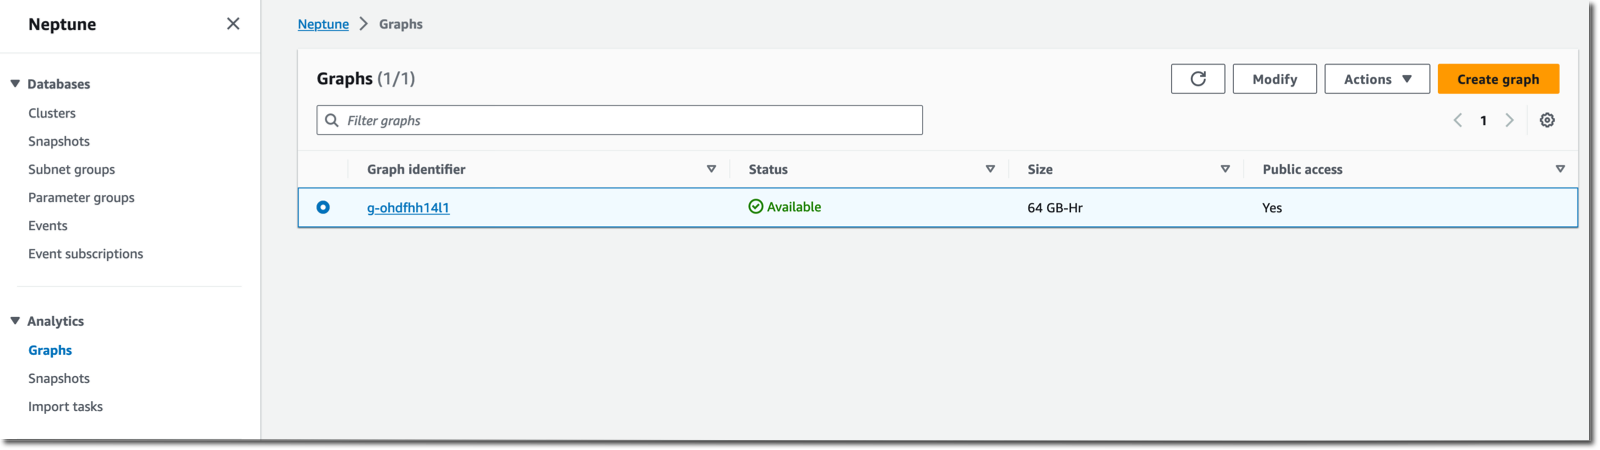The width and height of the screenshot is (1600, 450).
Task: Open Clusters in the sidebar
Action: coord(52,113)
